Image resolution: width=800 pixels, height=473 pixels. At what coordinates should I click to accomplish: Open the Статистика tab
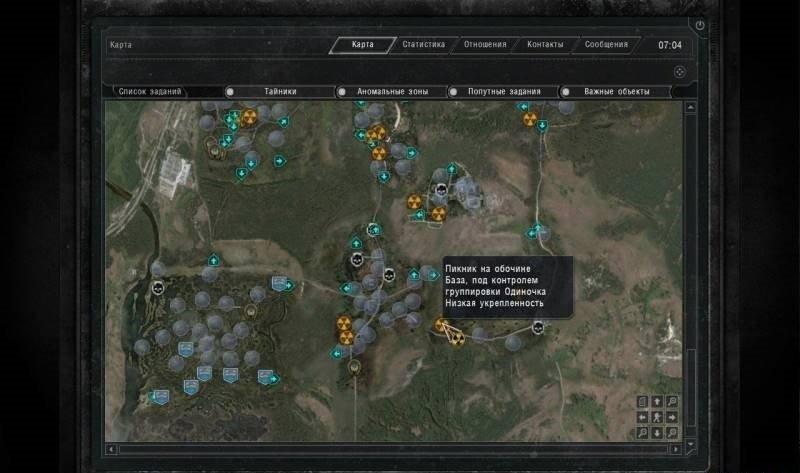(423, 45)
